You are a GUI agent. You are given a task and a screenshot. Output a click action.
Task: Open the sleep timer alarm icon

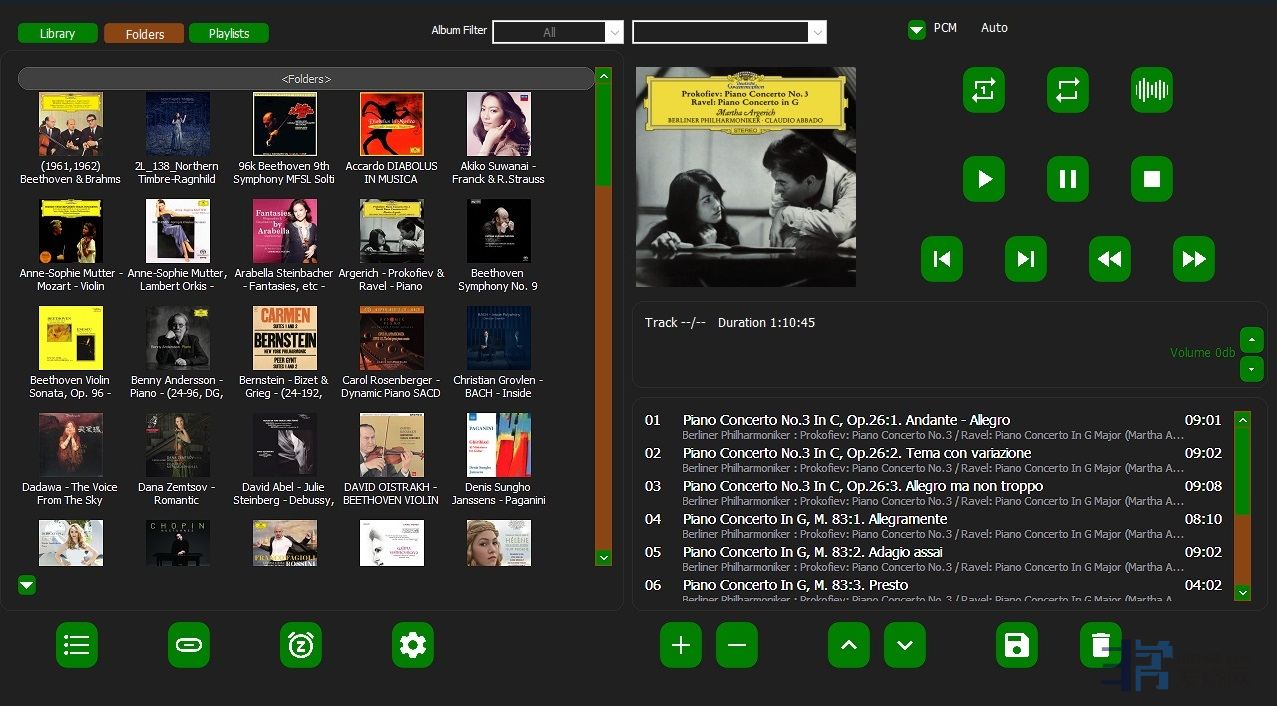coord(301,645)
